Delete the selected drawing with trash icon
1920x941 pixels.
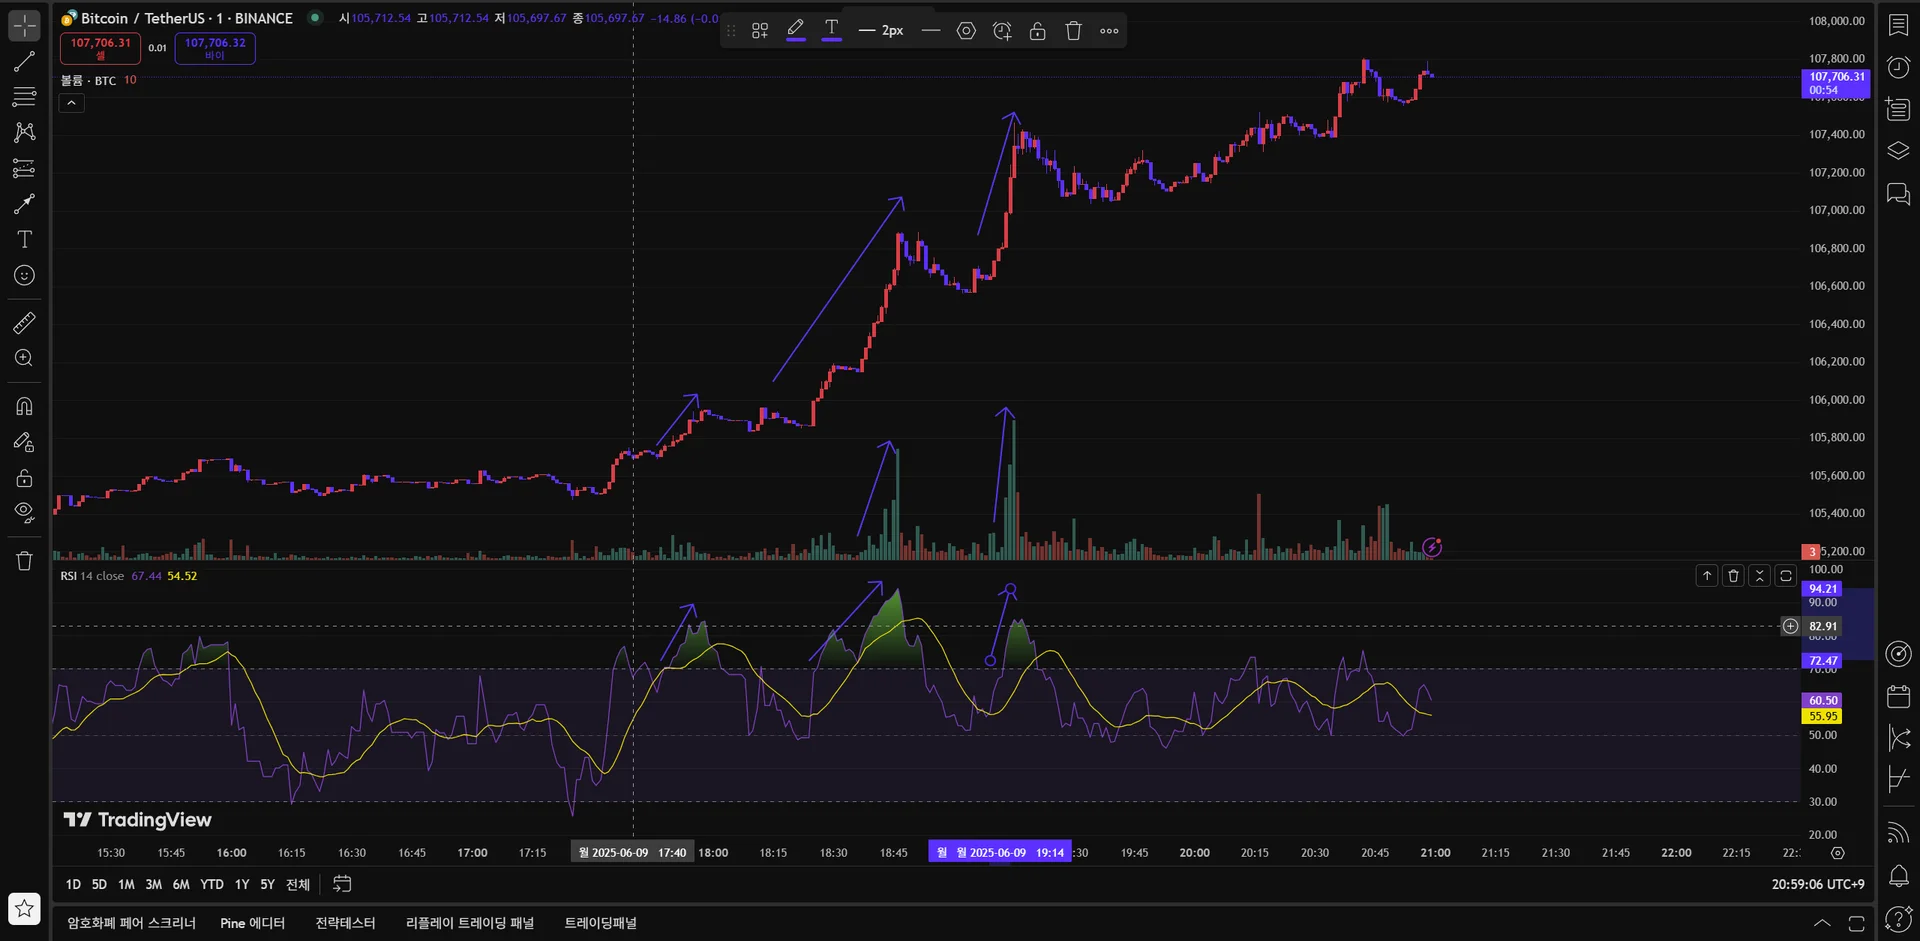pos(1073,31)
